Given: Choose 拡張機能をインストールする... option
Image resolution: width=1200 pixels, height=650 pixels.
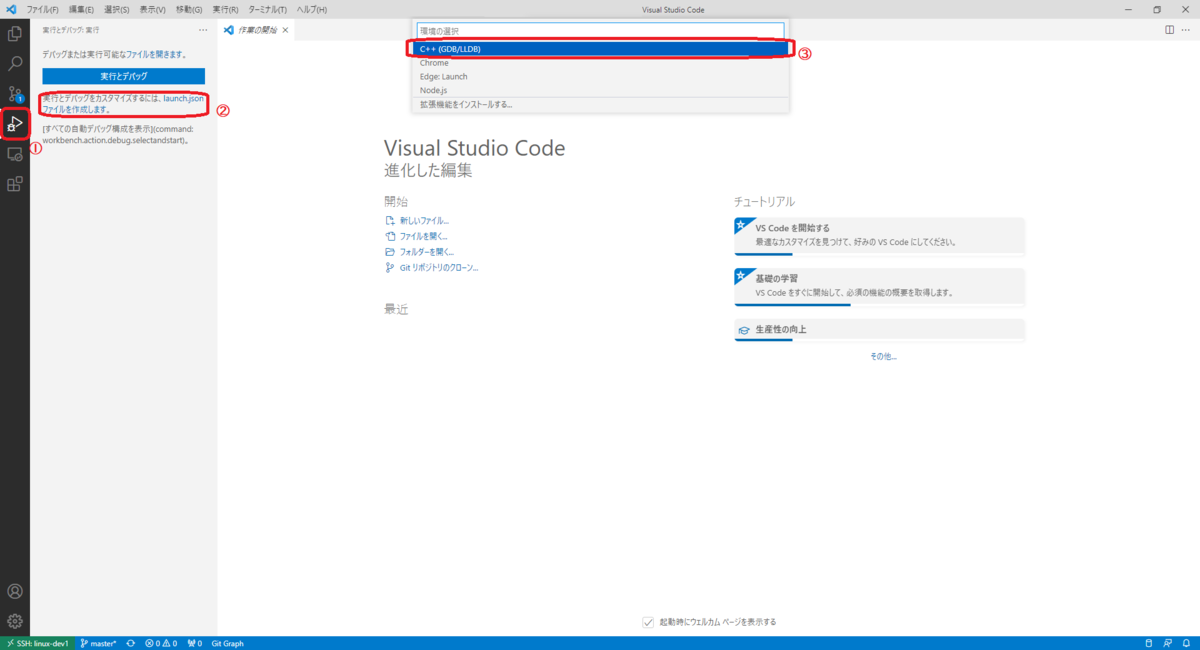Looking at the screenshot, I should [x=600, y=104].
